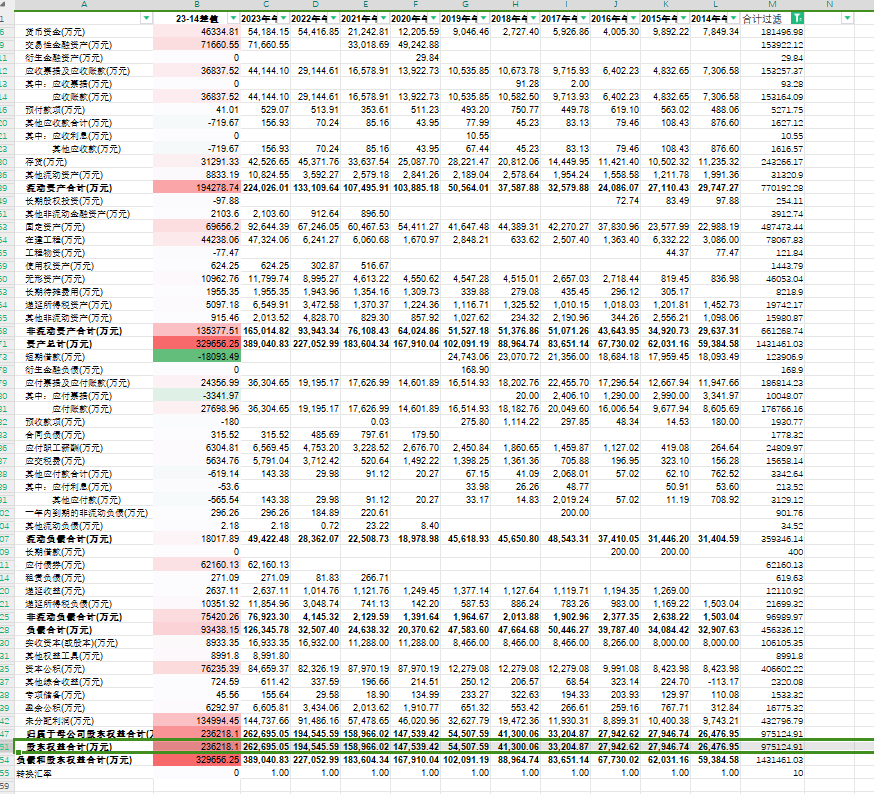Click the total cell 456336.12

(x=773, y=630)
